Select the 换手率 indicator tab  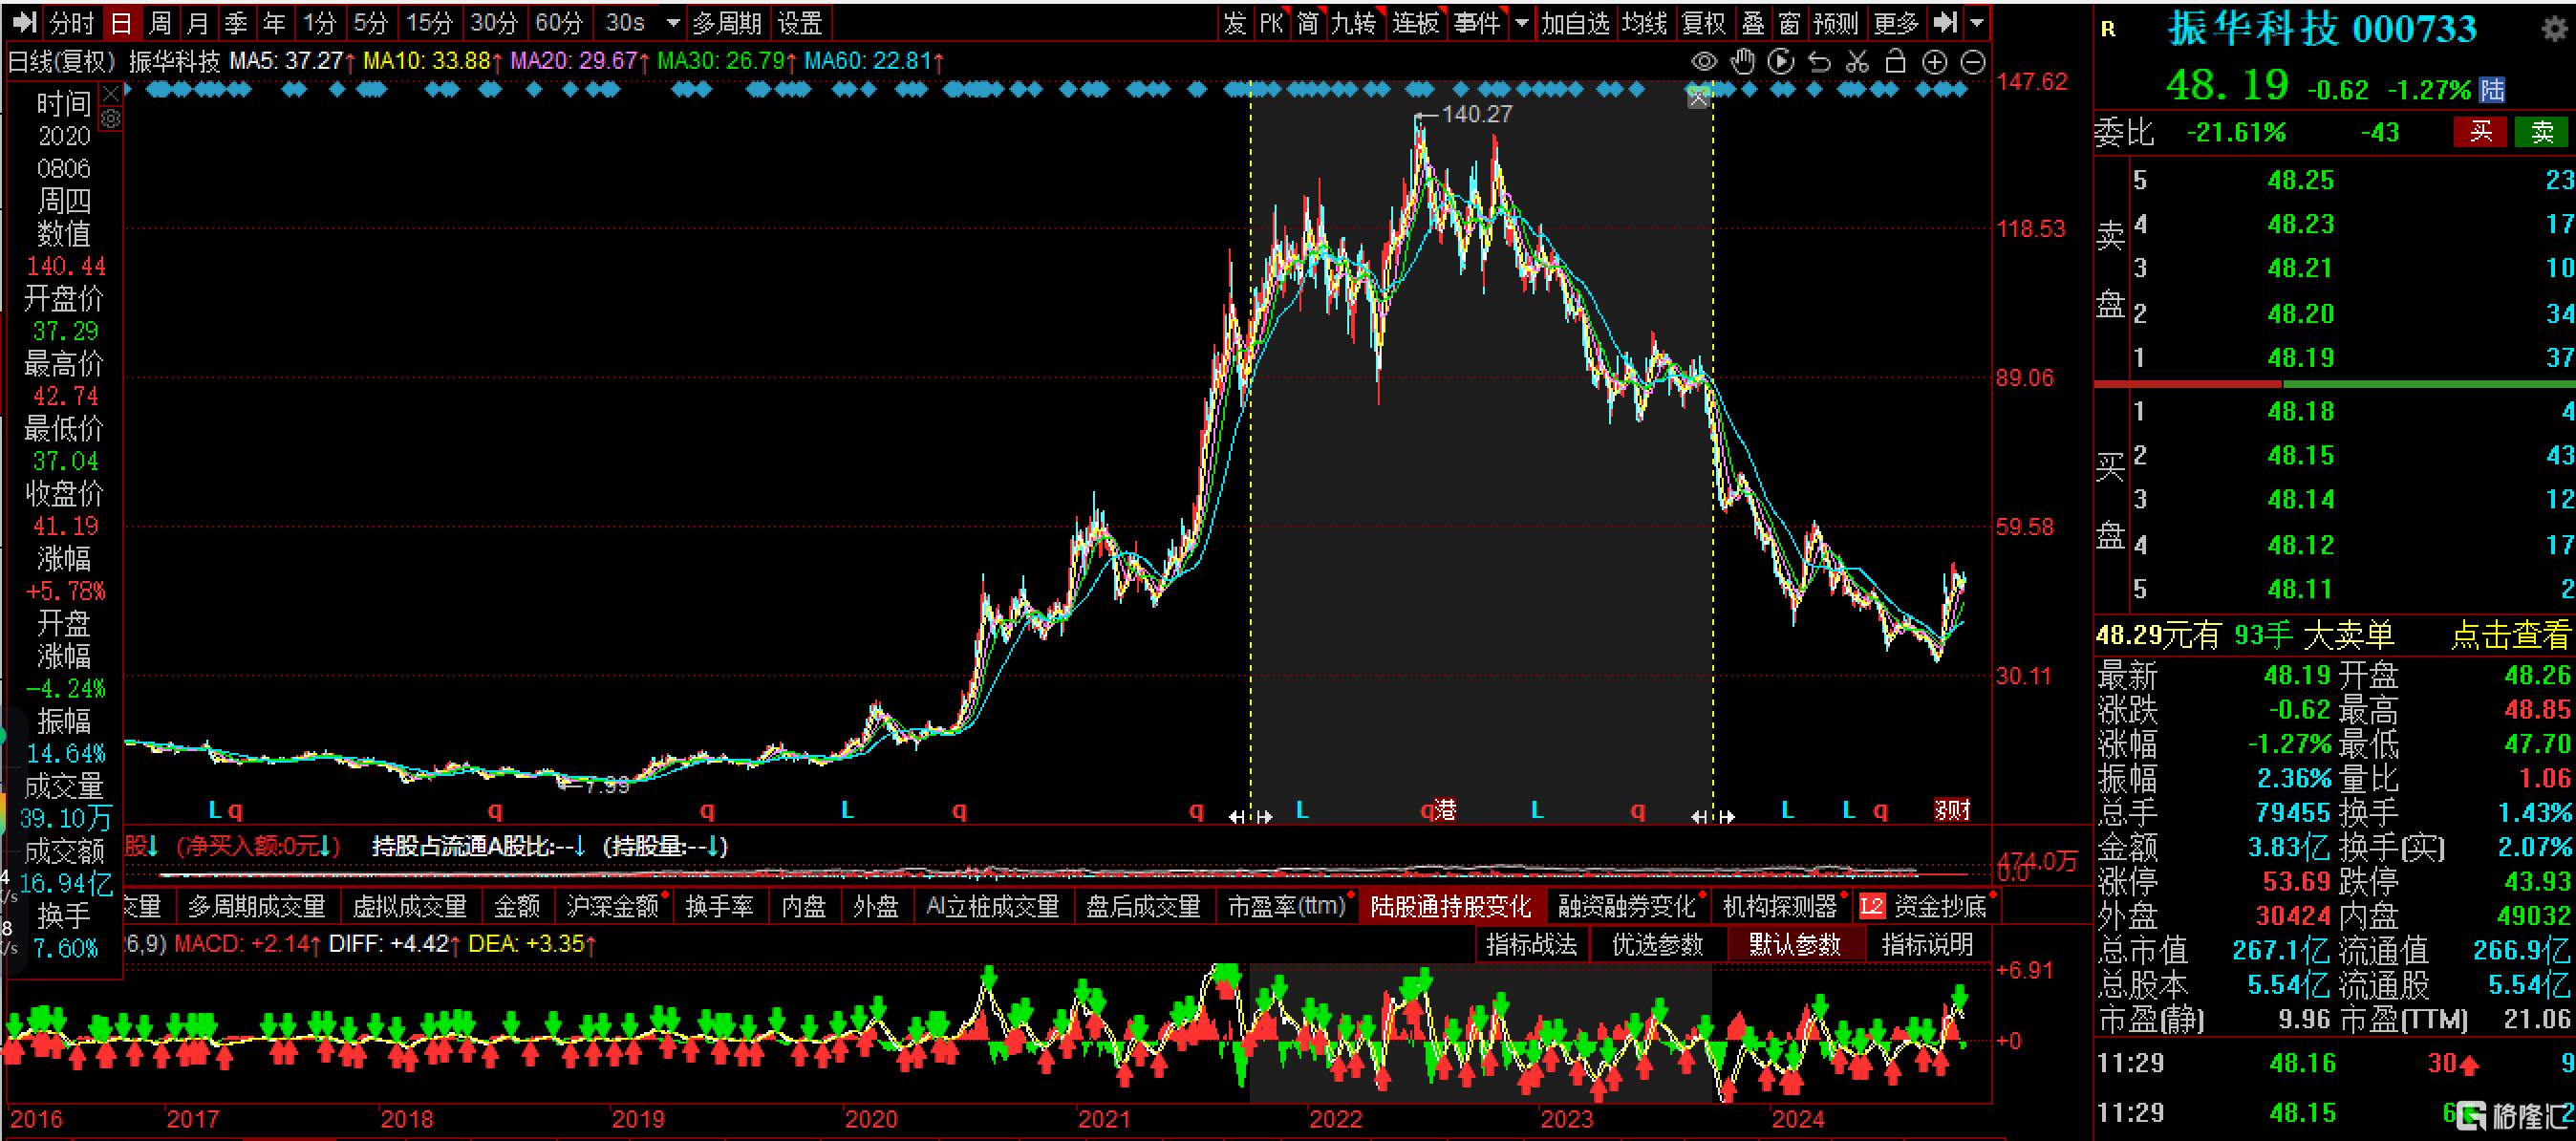(719, 906)
